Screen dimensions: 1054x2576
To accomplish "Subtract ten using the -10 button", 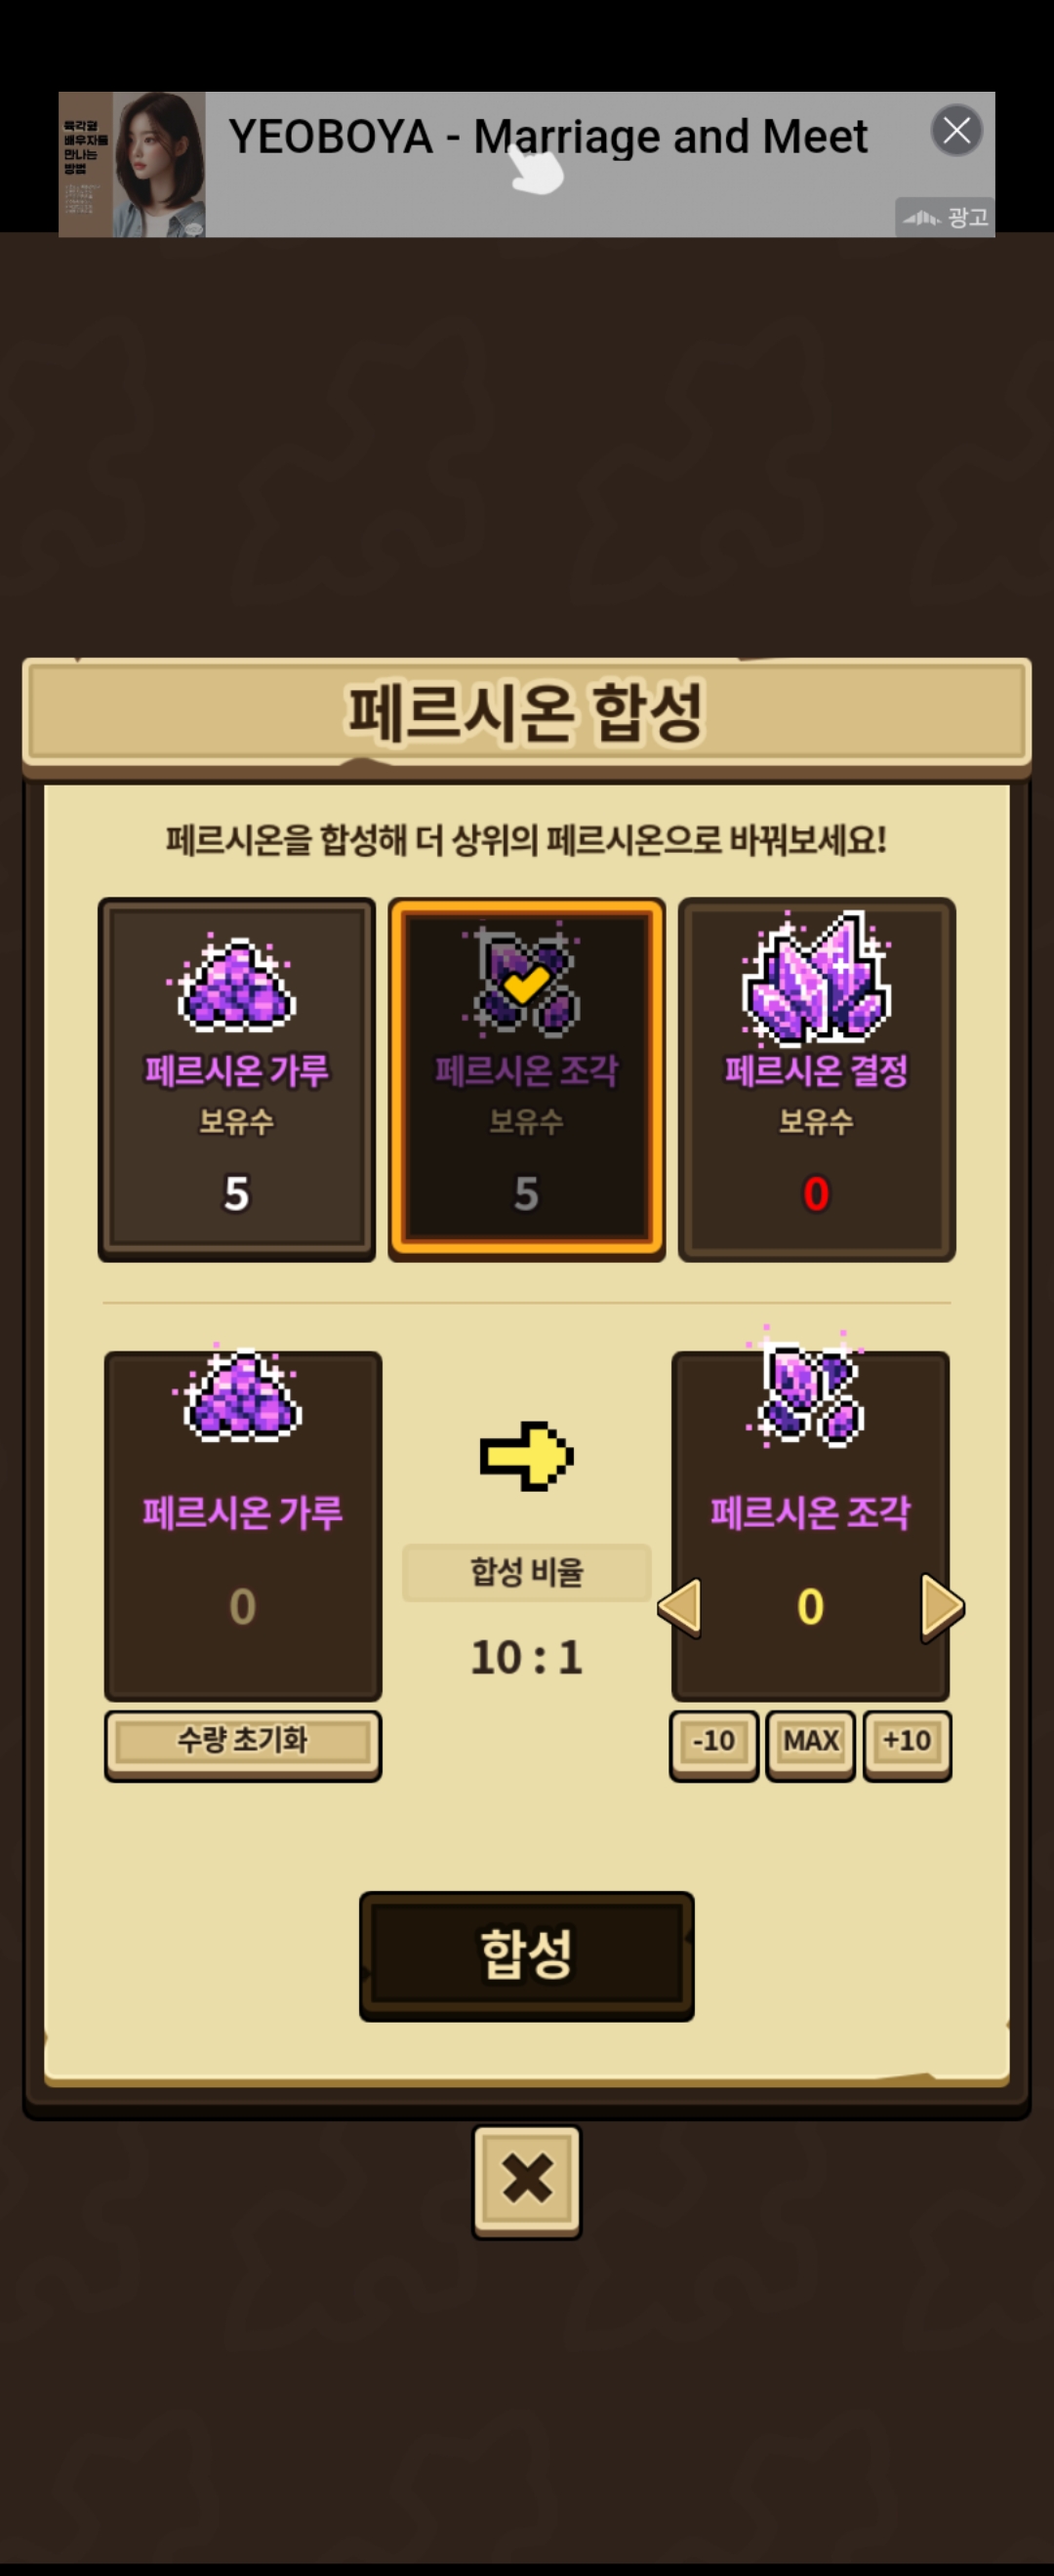I will click(x=714, y=1743).
